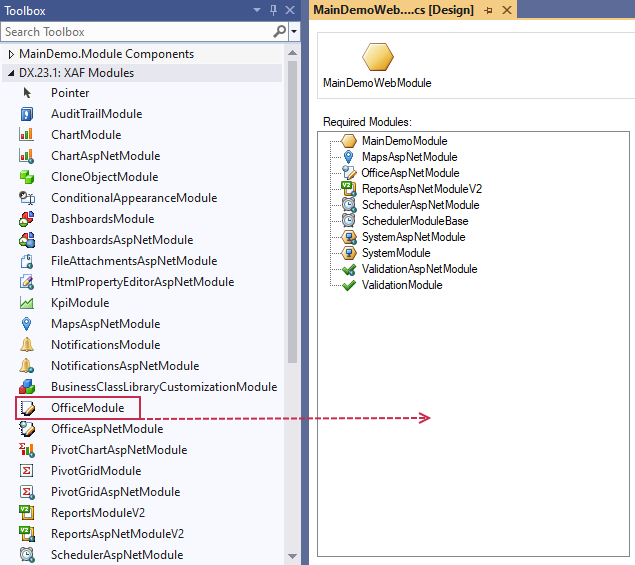Viewport: 635px width, 565px height.
Task: Click the Toolbox scrollbar down arrow
Action: coord(292,556)
